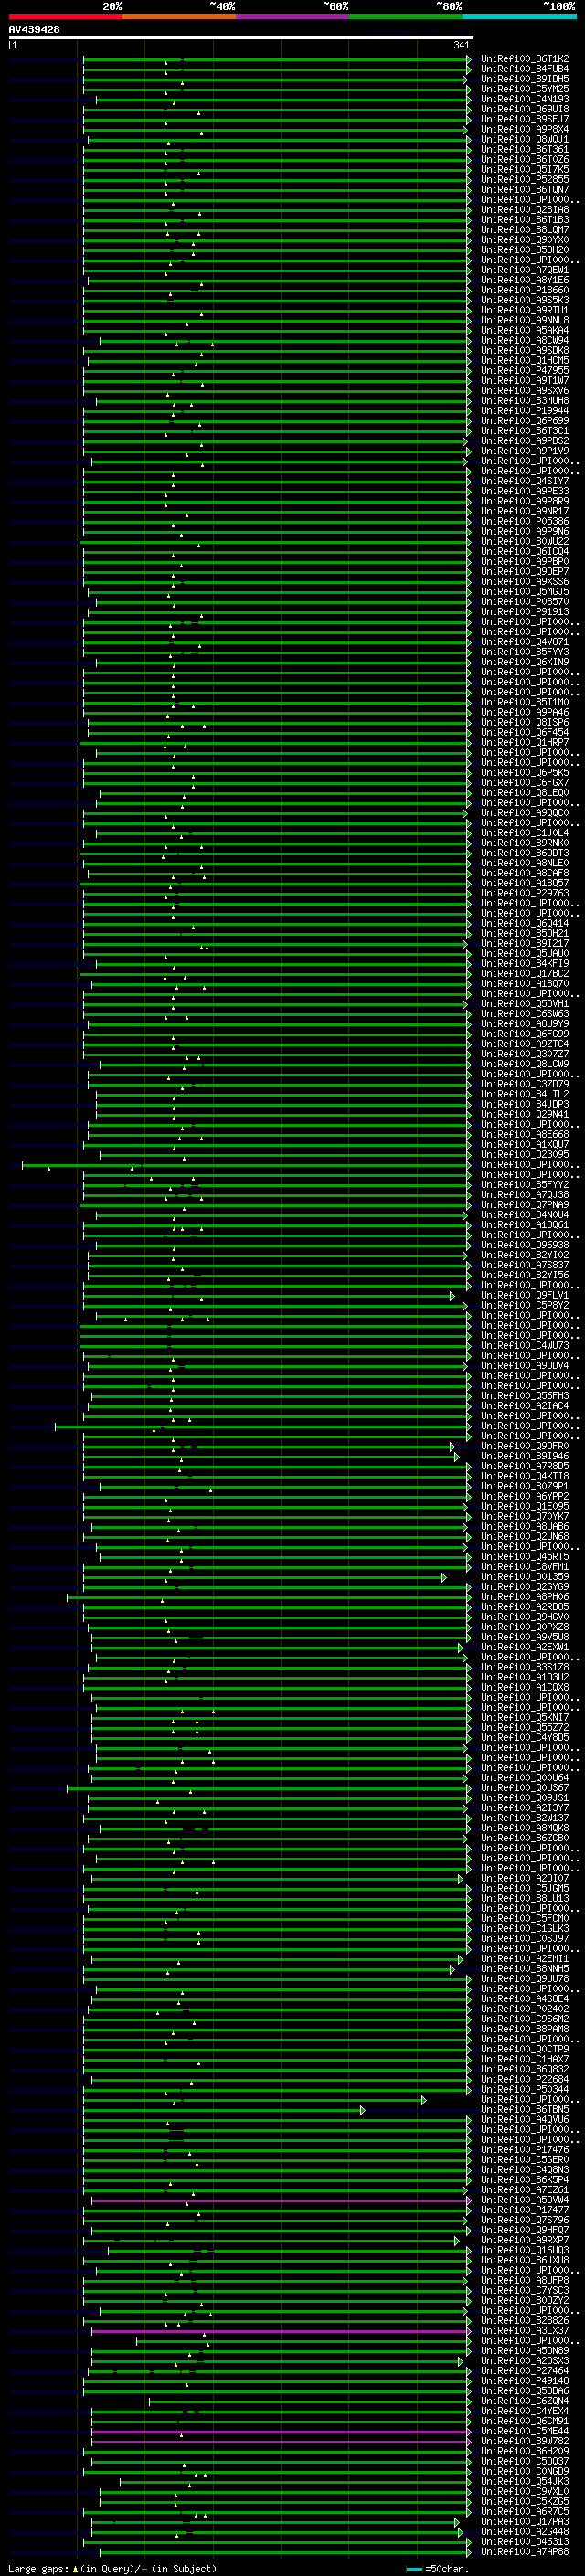Select hit label UniRef100_A9RXP7
The image size is (585, 2576).
click(x=524, y=2240)
